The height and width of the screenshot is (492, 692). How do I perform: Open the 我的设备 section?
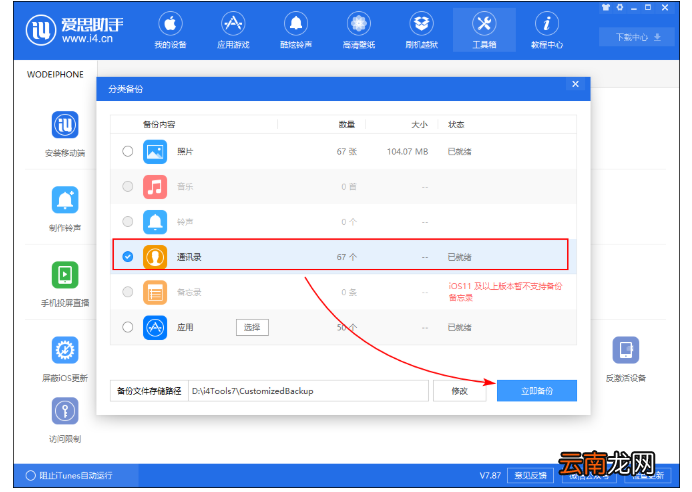pyautogui.click(x=170, y=30)
